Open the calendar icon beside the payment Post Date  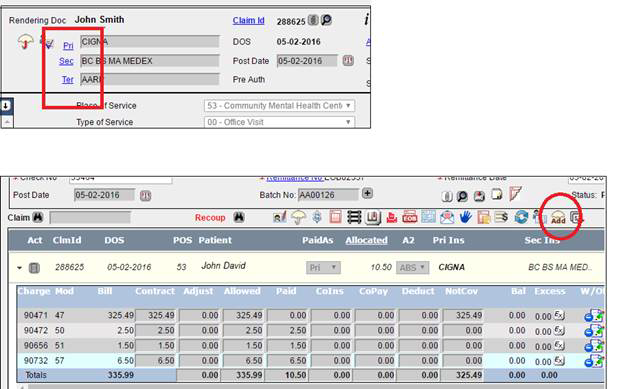[145, 195]
